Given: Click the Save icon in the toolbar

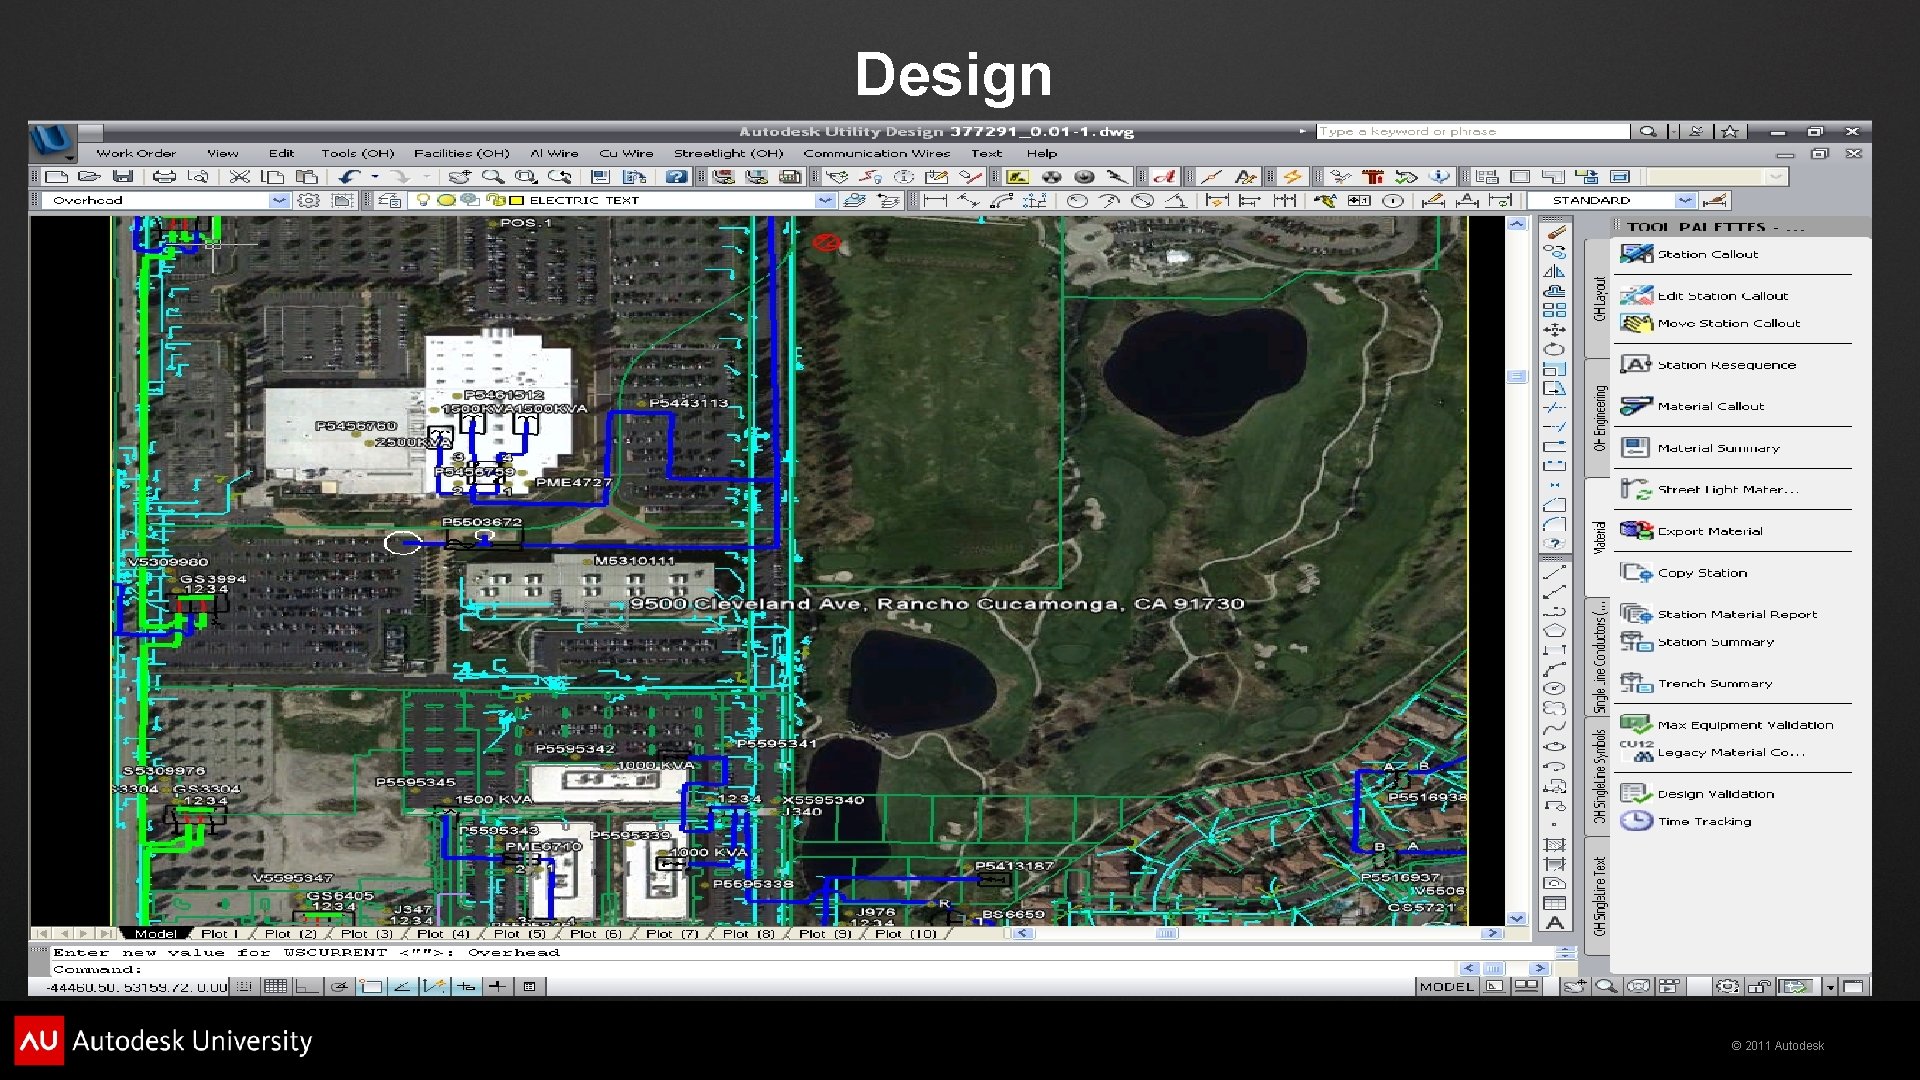Looking at the screenshot, I should click(123, 177).
